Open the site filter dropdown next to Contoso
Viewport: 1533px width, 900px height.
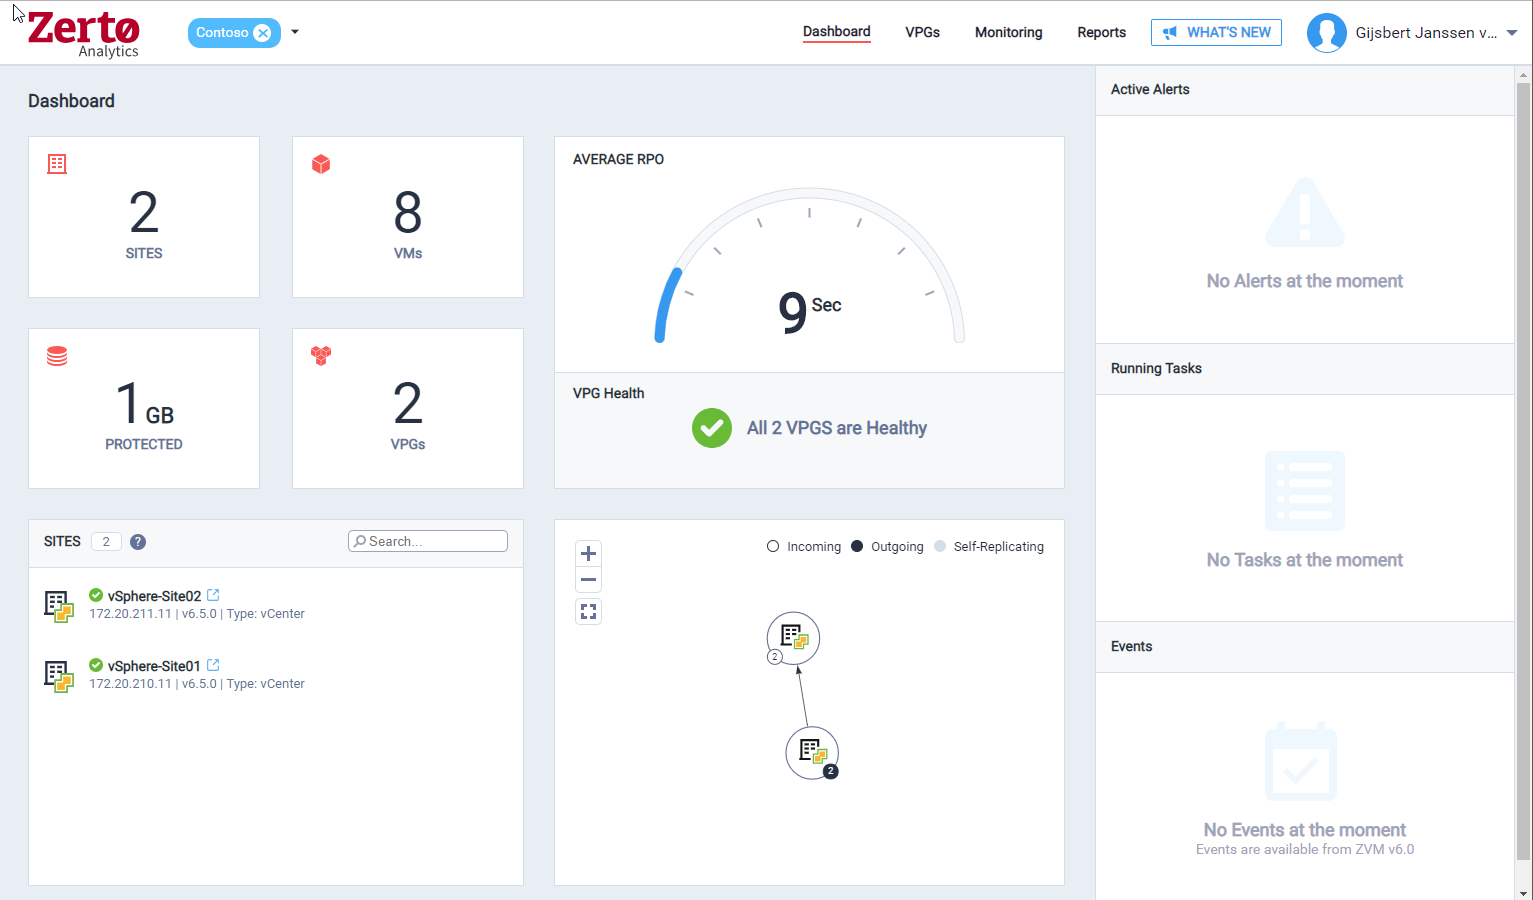pyautogui.click(x=294, y=32)
